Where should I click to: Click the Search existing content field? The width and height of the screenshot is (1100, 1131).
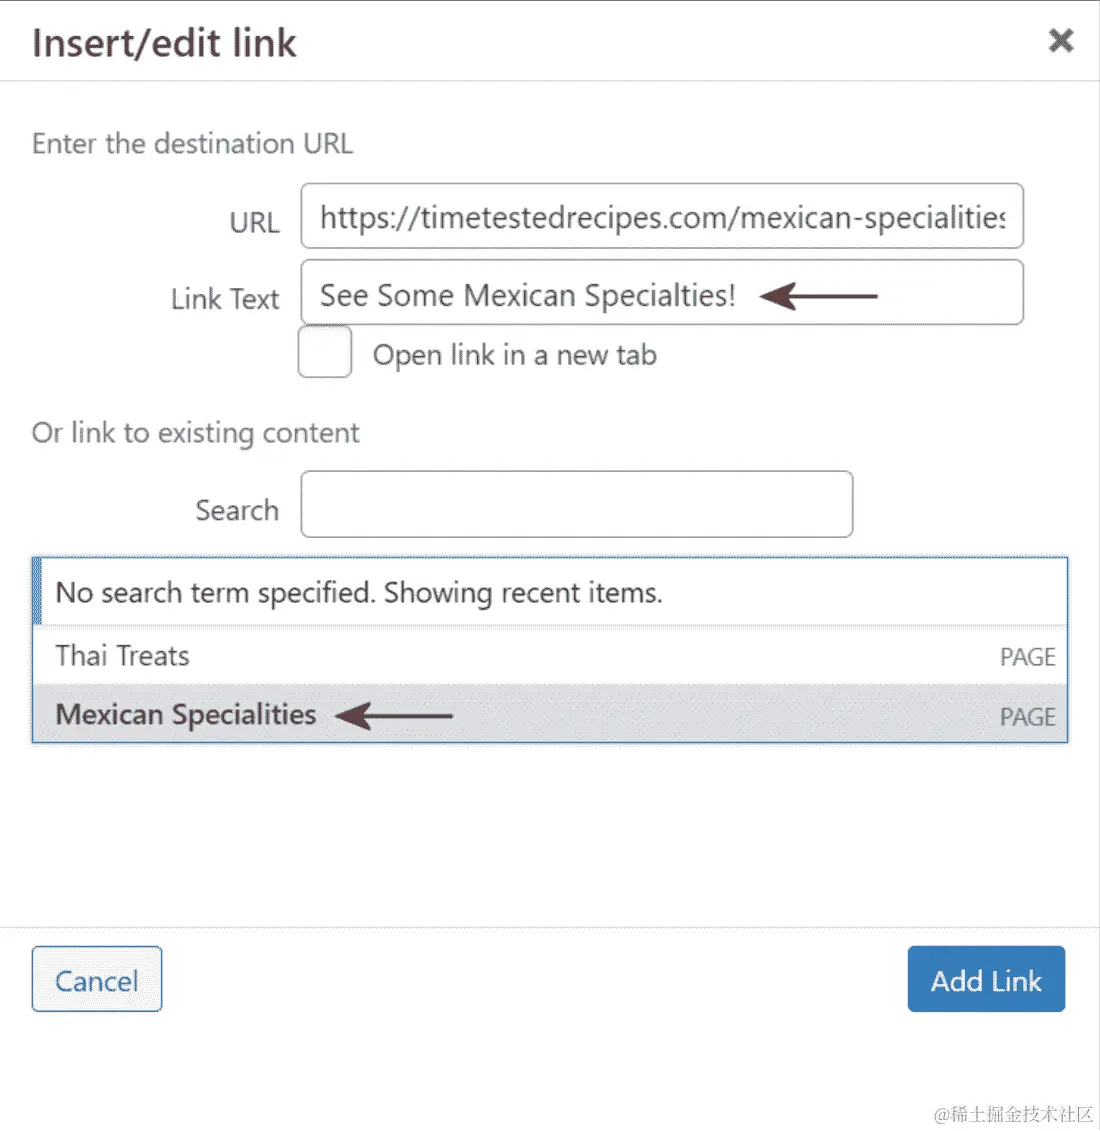click(576, 505)
